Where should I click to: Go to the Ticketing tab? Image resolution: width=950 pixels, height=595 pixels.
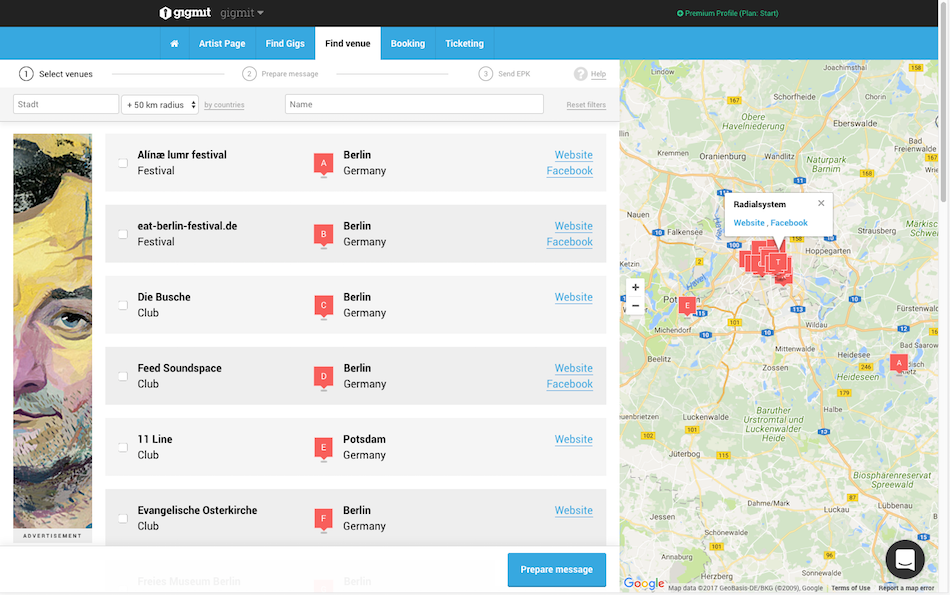tap(465, 44)
